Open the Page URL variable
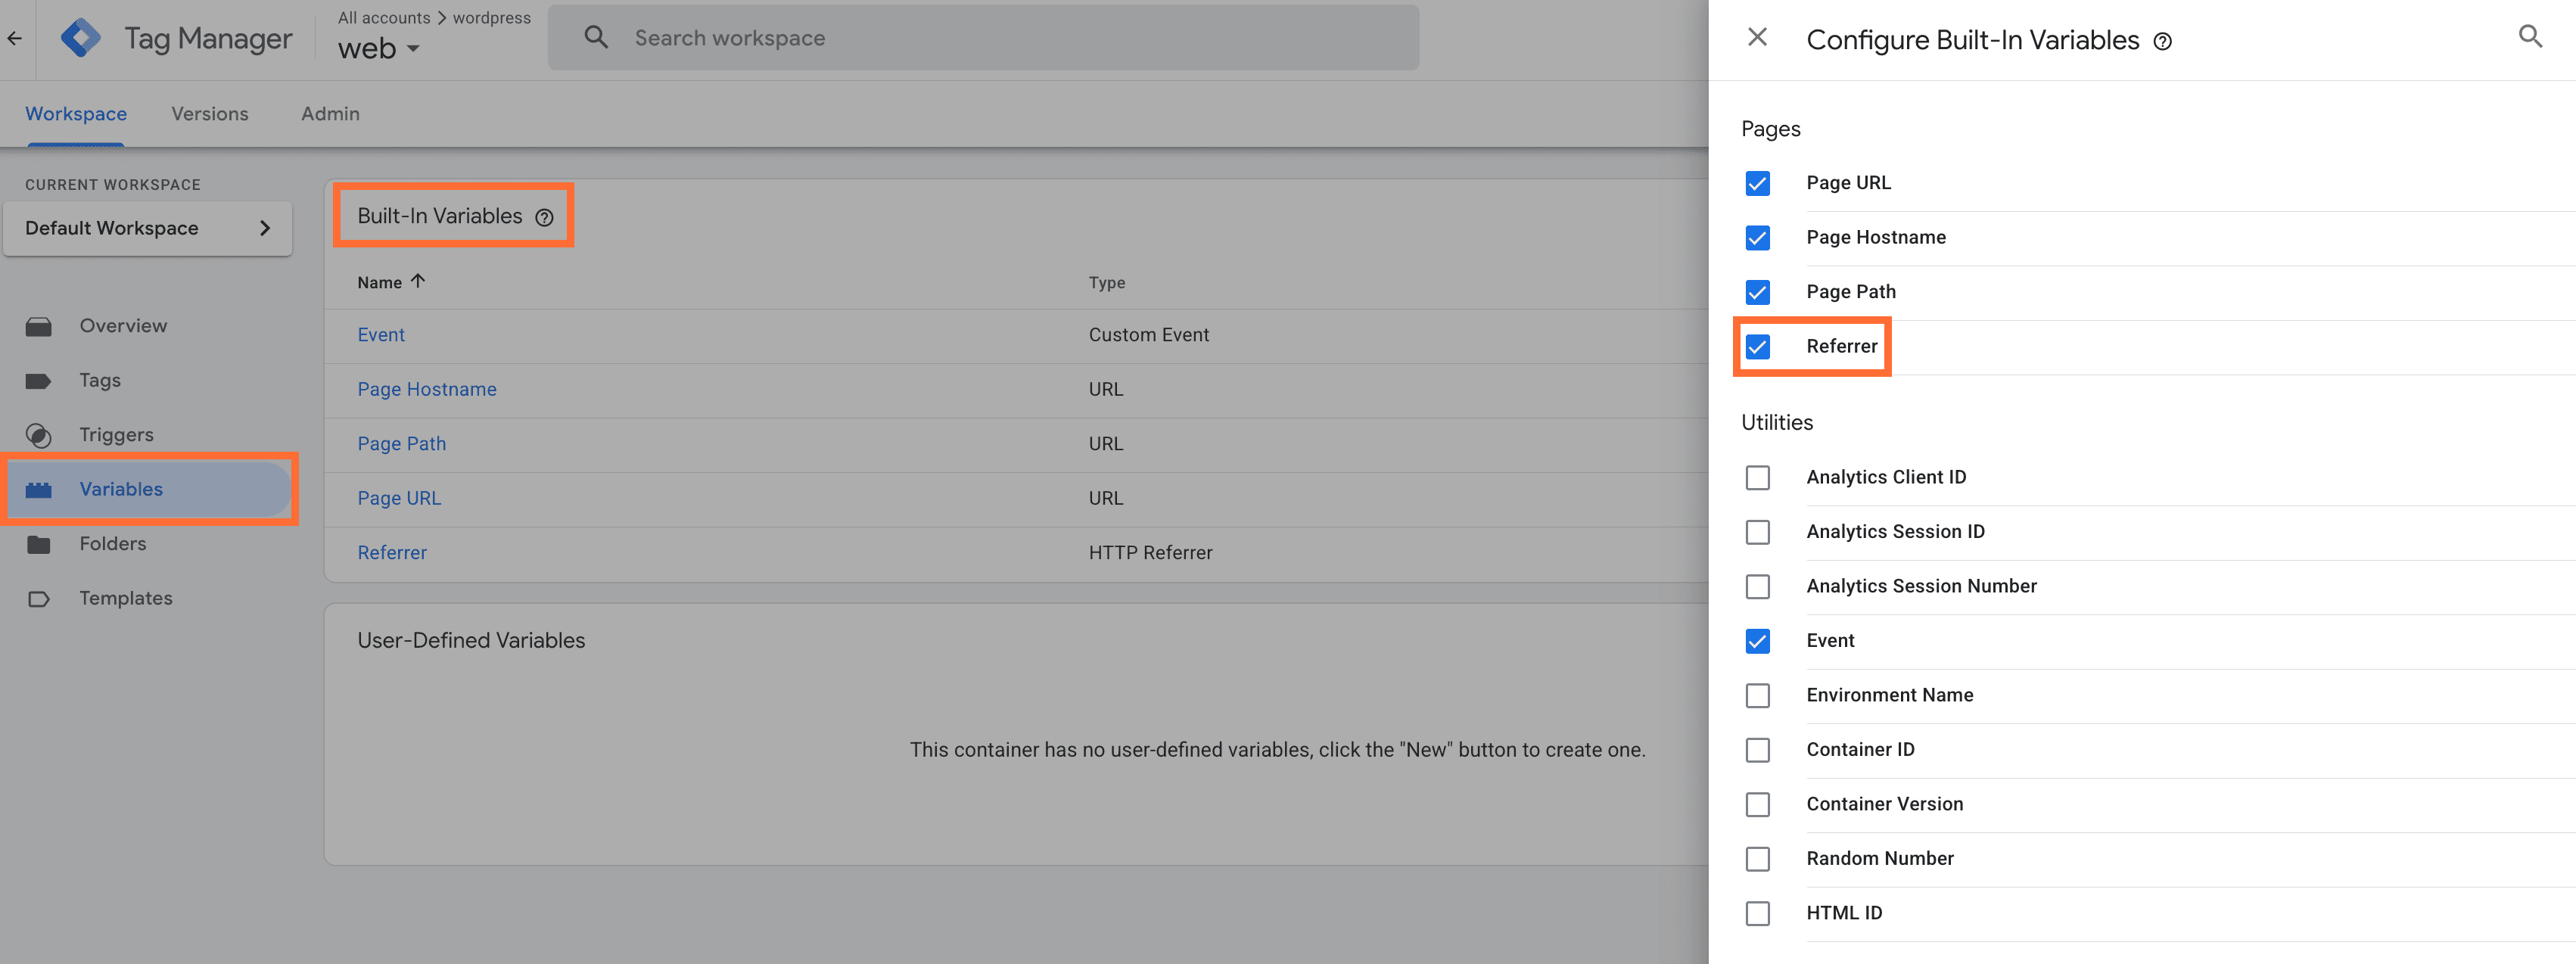2576x964 pixels. [x=398, y=497]
